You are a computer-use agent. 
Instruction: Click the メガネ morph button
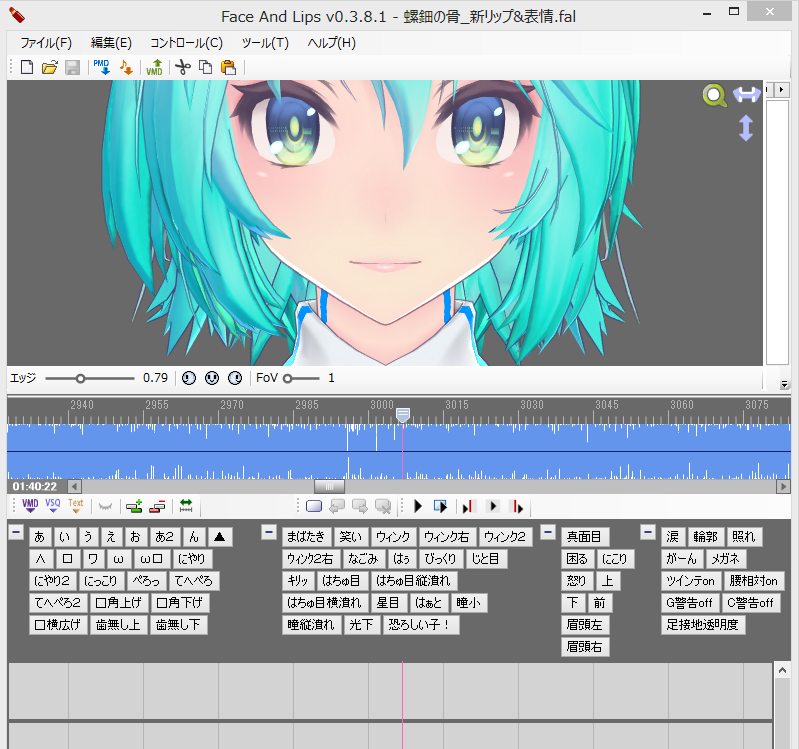726,559
